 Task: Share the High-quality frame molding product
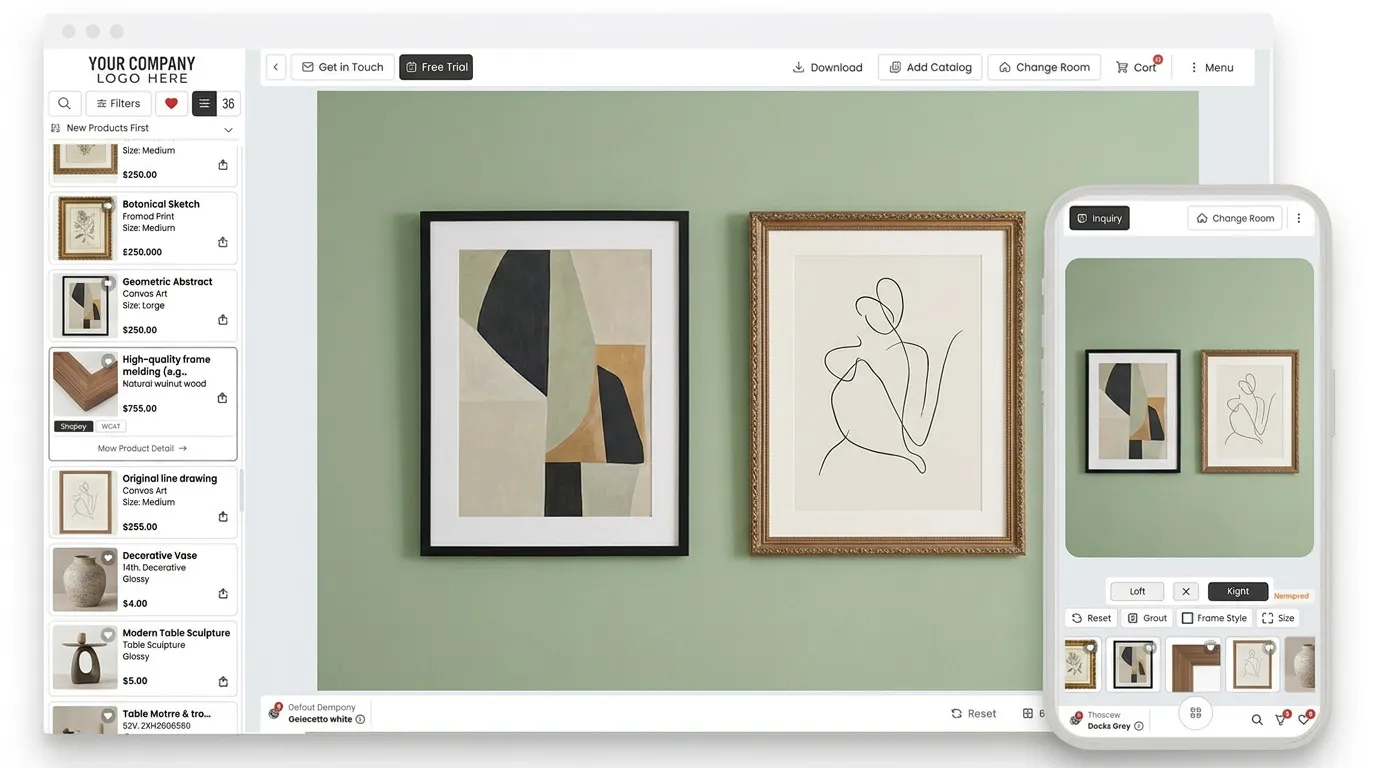tap(222, 398)
